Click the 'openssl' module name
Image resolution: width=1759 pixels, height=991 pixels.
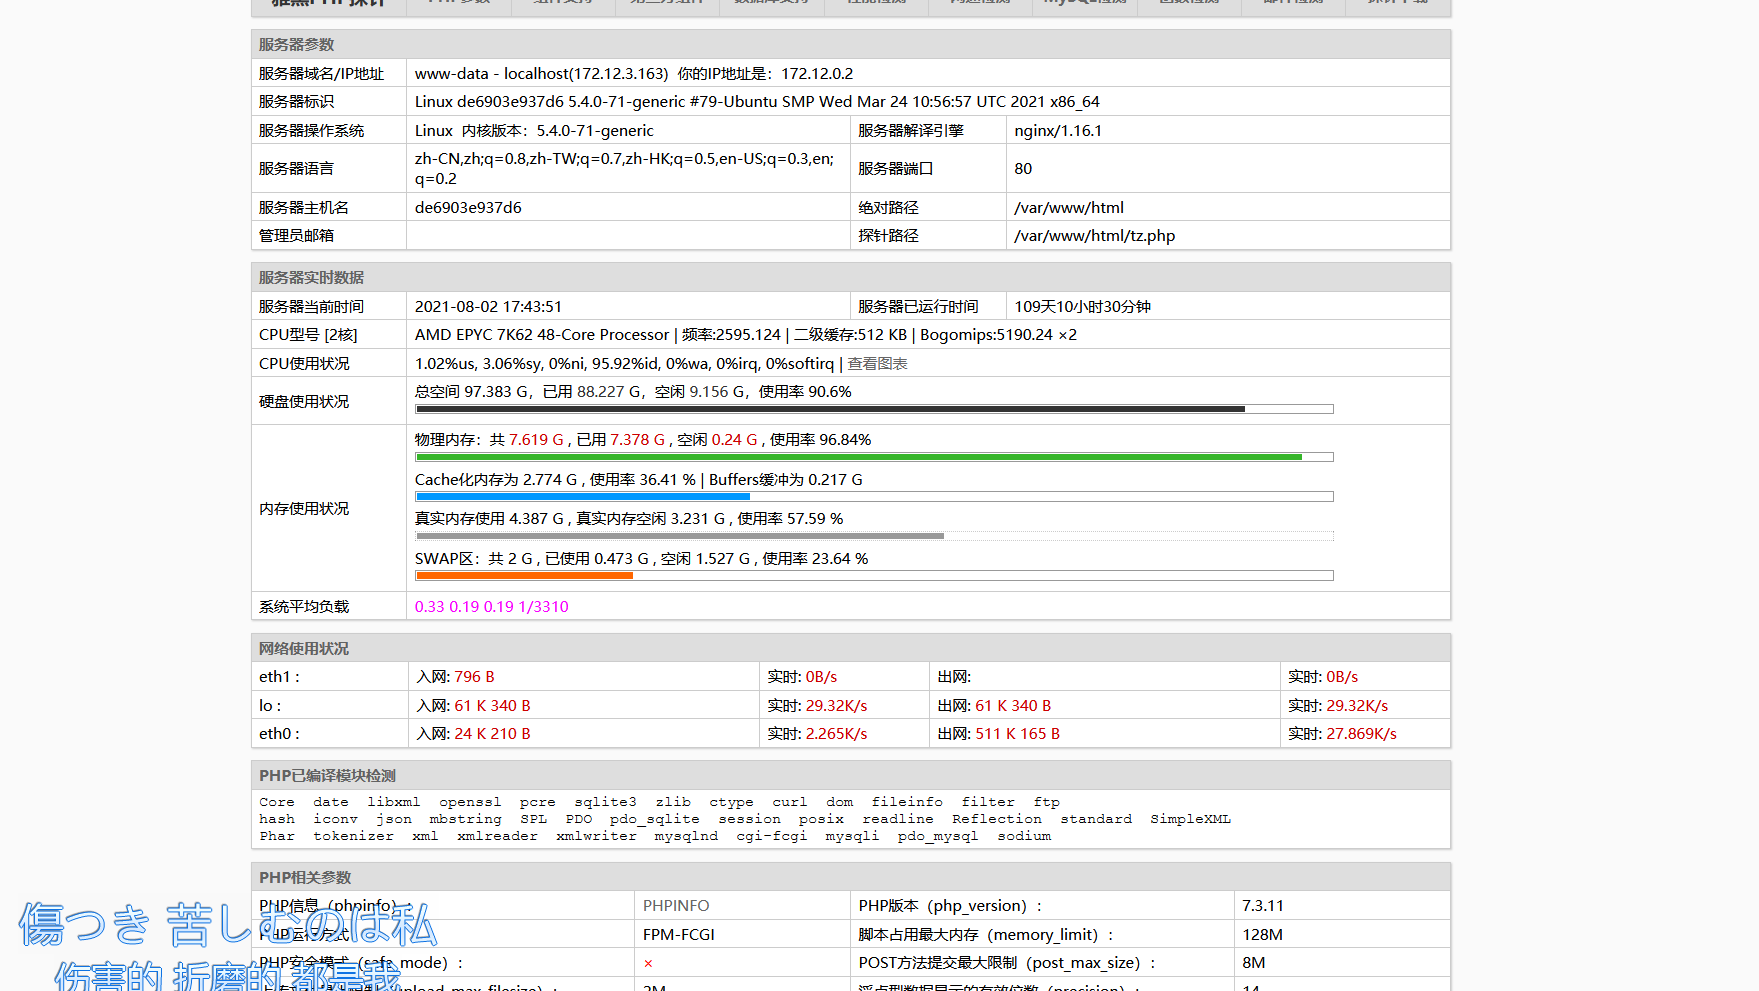(470, 802)
